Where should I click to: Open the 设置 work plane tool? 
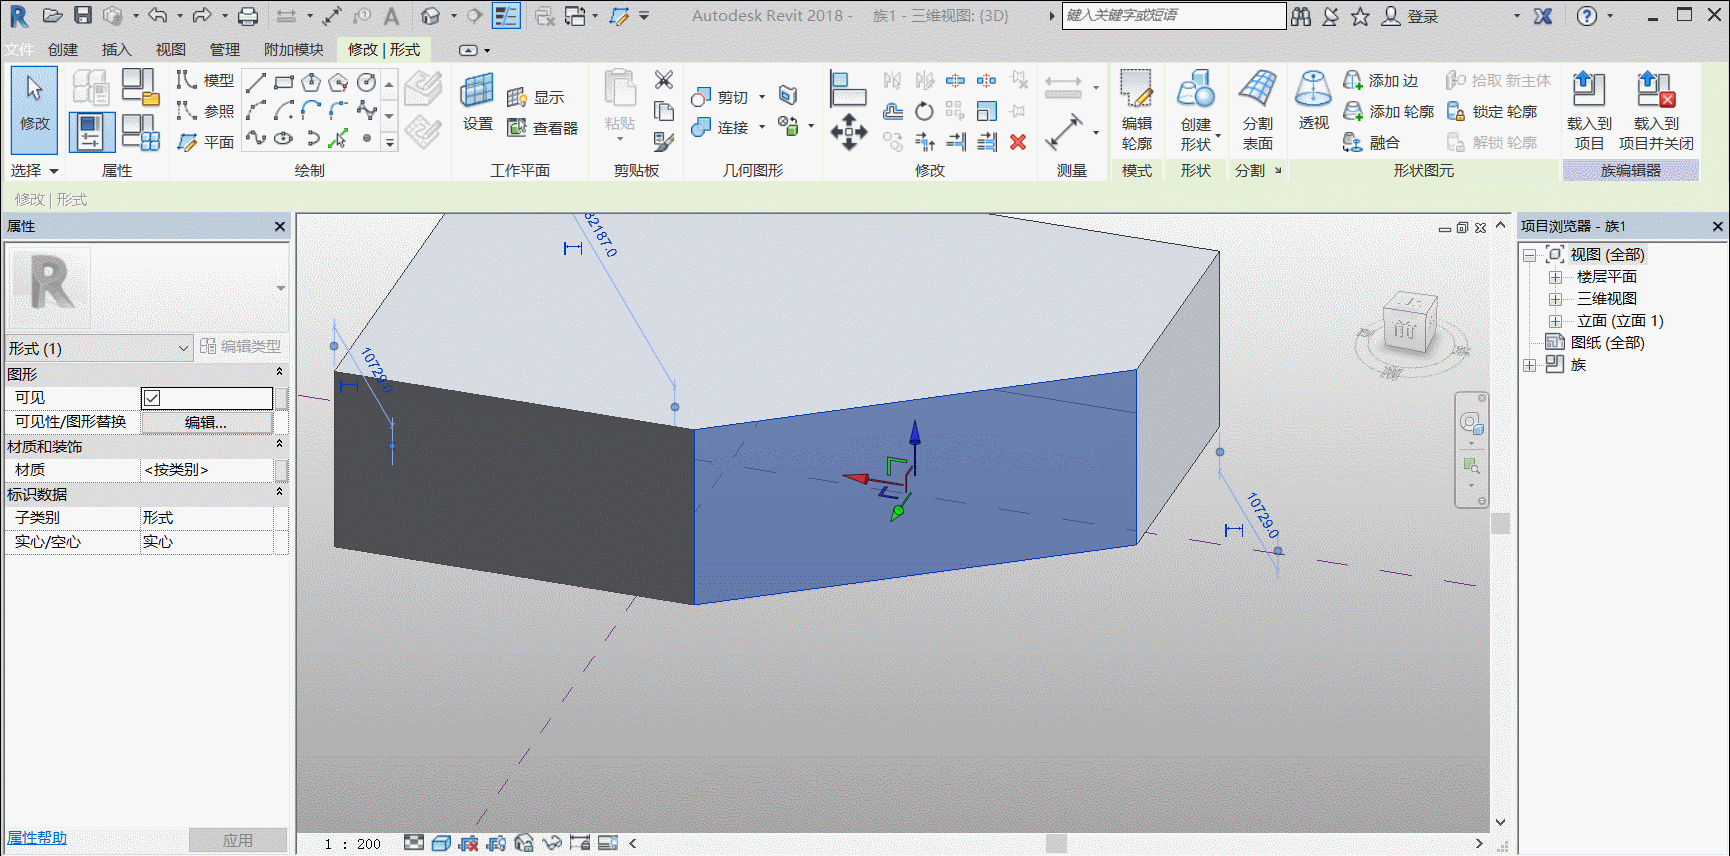(477, 101)
